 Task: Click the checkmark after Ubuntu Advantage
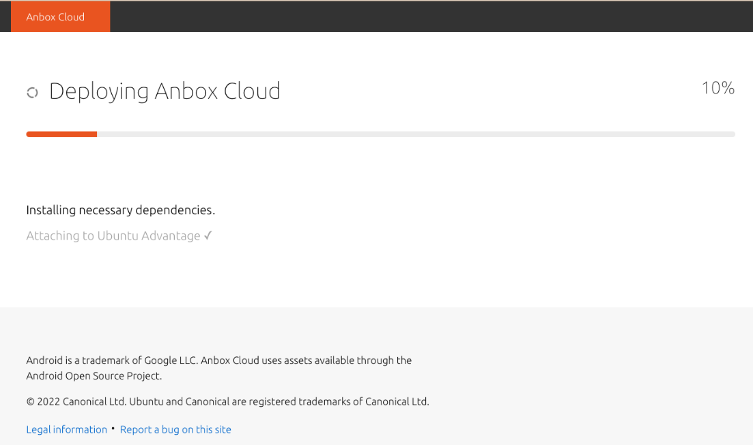click(x=208, y=236)
